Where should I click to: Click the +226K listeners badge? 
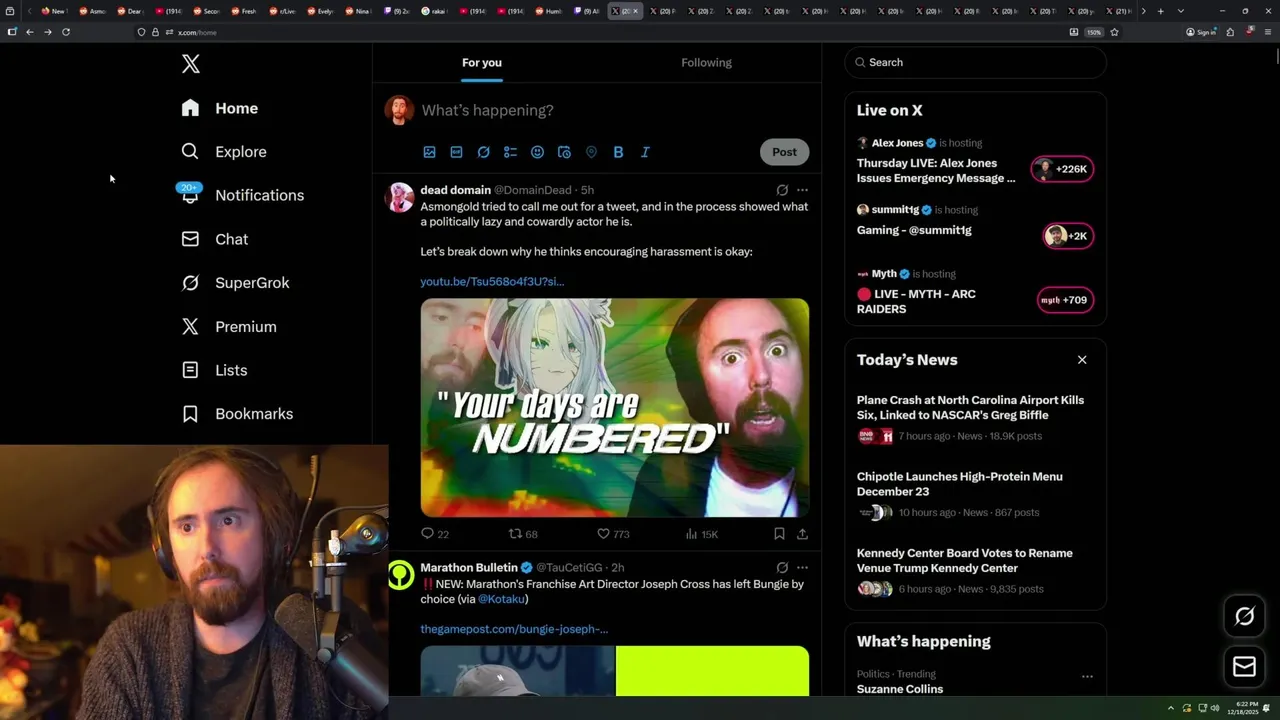click(1063, 169)
